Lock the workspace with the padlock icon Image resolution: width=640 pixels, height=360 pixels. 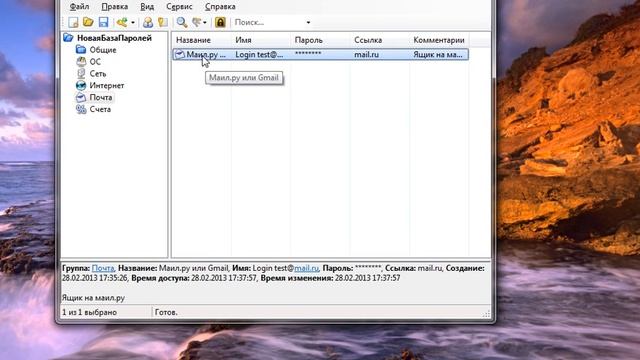(220, 22)
